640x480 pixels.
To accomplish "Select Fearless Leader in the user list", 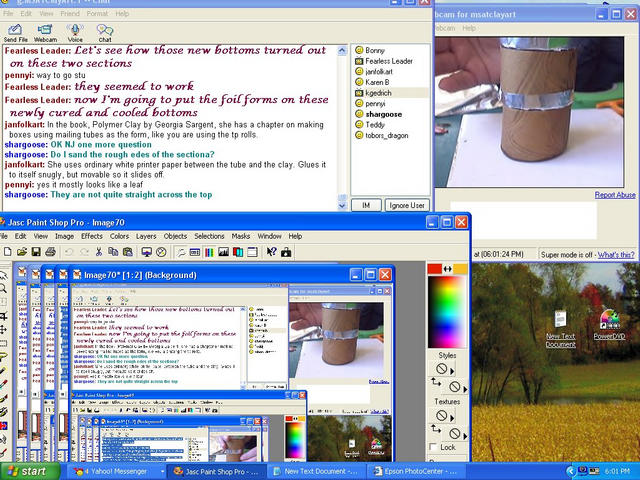I will coord(389,61).
